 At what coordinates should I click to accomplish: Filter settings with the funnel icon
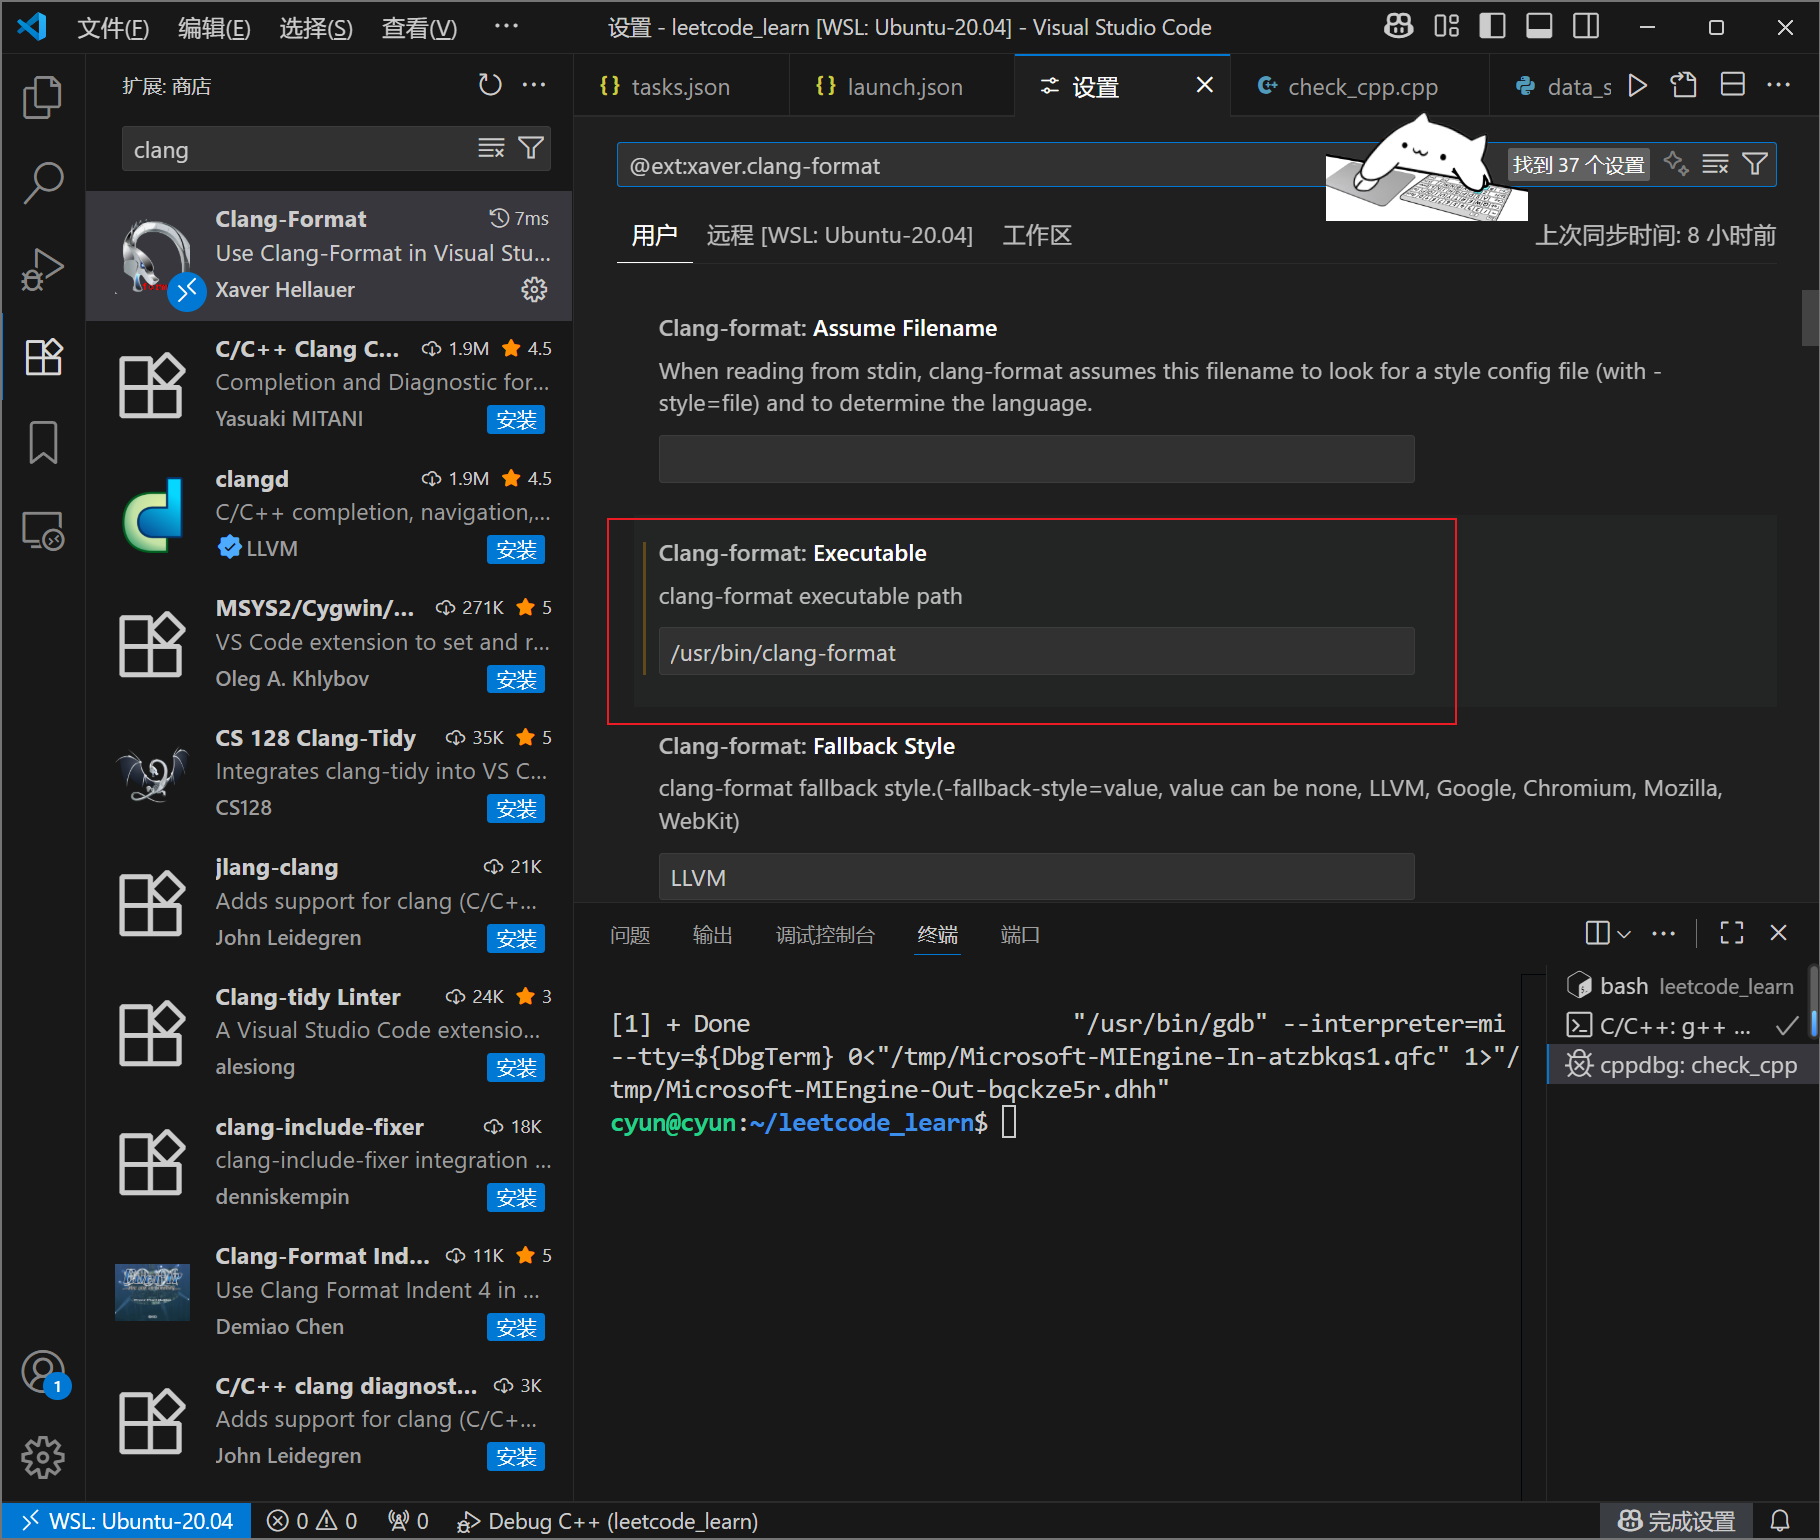[1755, 165]
